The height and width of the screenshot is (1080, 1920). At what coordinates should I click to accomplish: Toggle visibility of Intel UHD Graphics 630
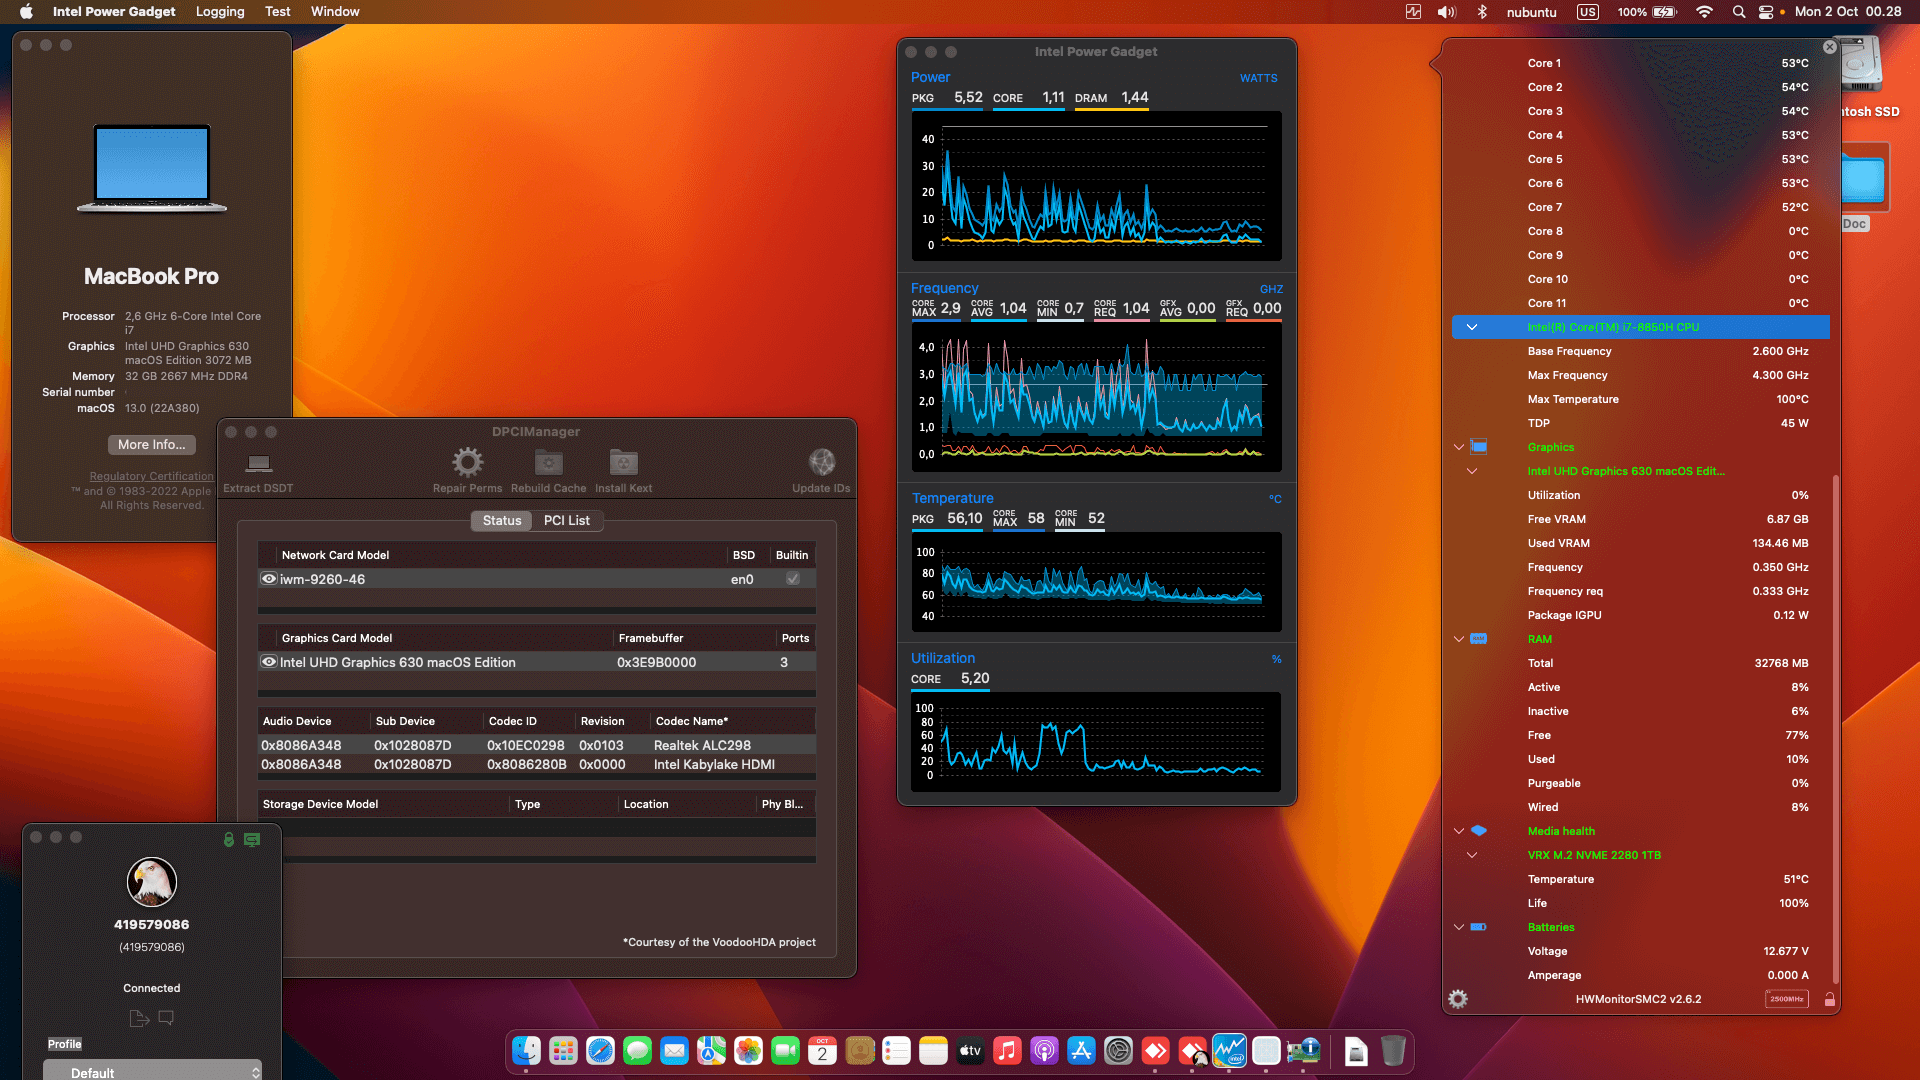pyautogui.click(x=268, y=662)
